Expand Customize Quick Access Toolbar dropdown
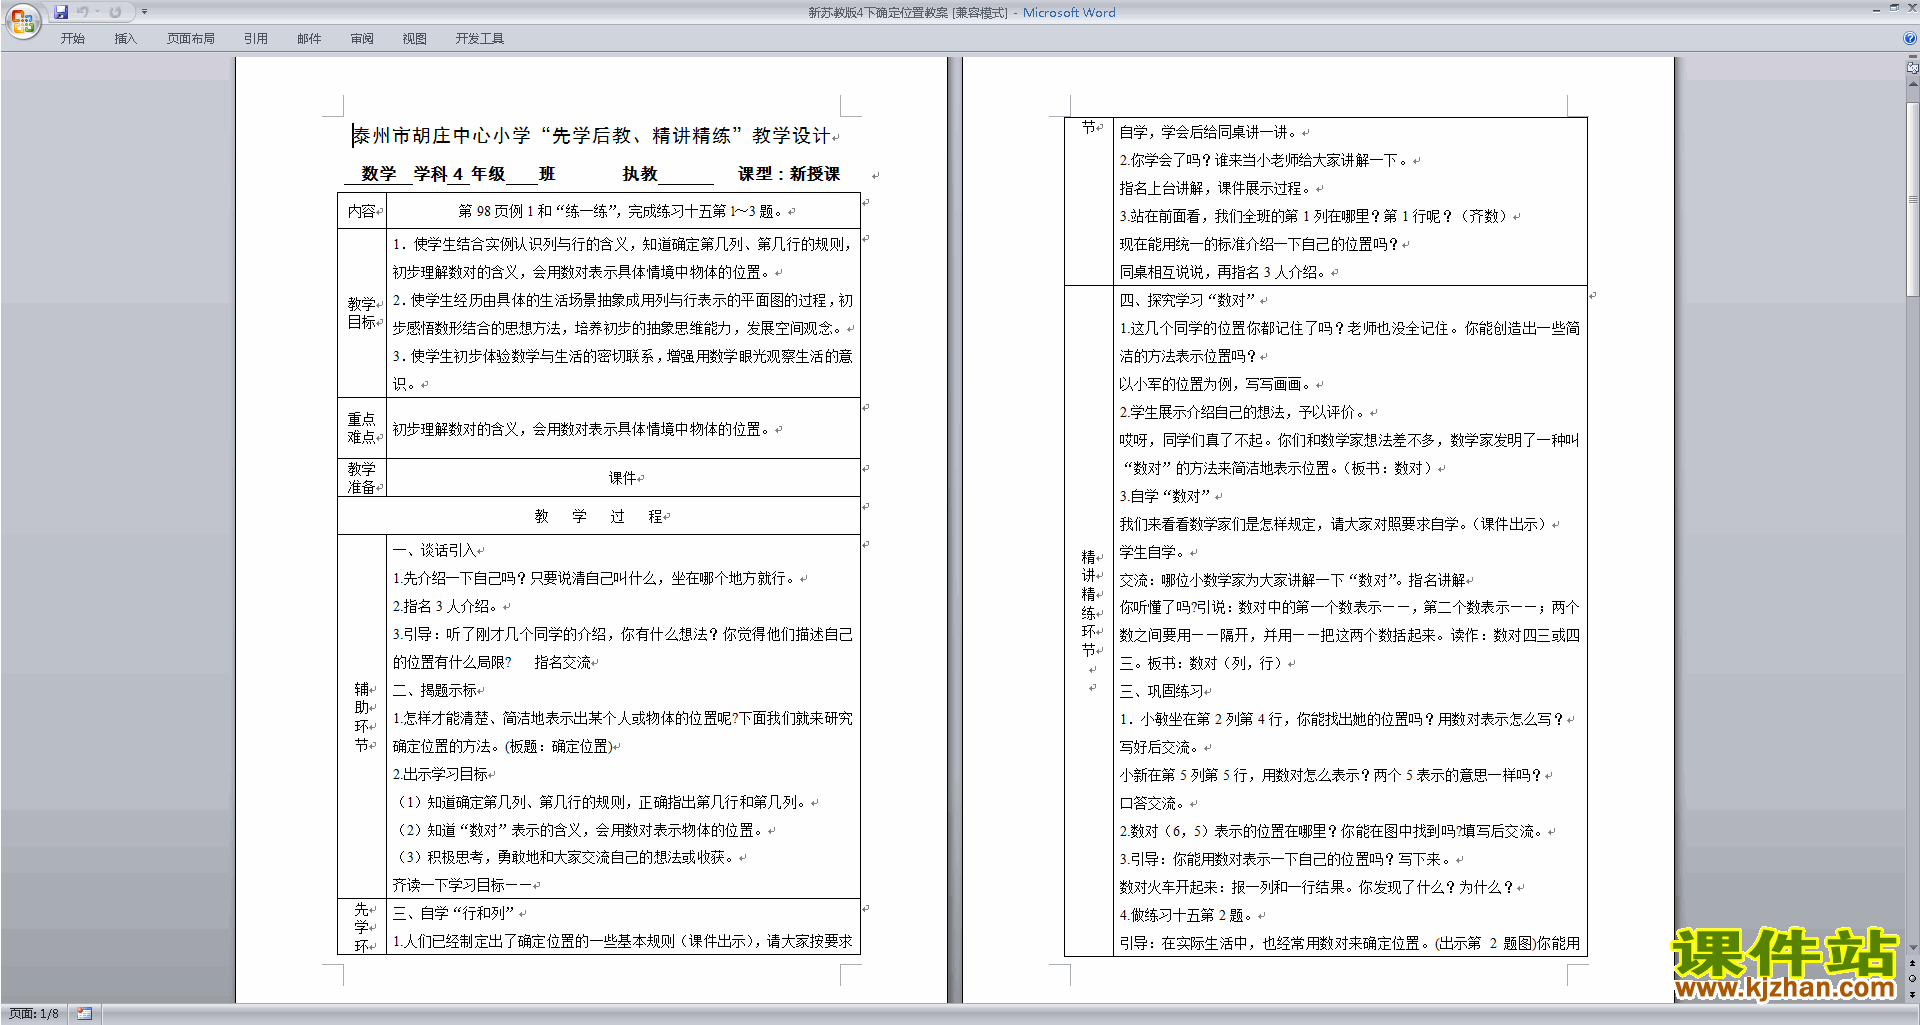1920x1025 pixels. click(x=144, y=12)
